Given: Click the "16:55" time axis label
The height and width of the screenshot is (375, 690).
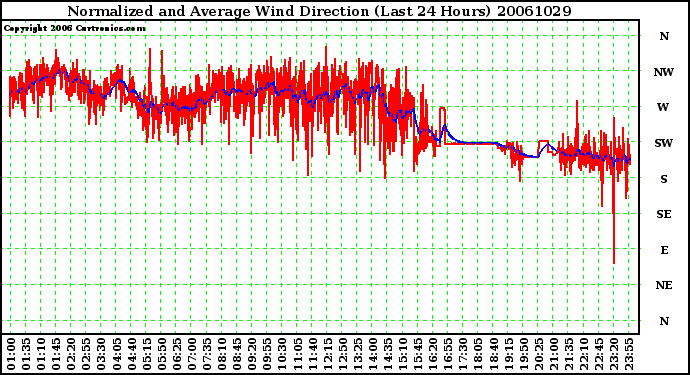Looking at the screenshot, I should [448, 354].
